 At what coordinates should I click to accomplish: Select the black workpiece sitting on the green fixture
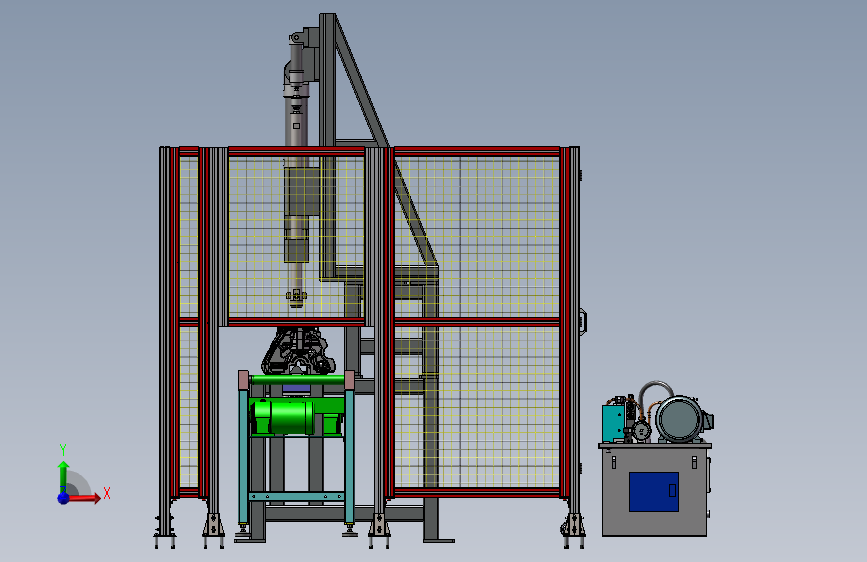(x=299, y=352)
